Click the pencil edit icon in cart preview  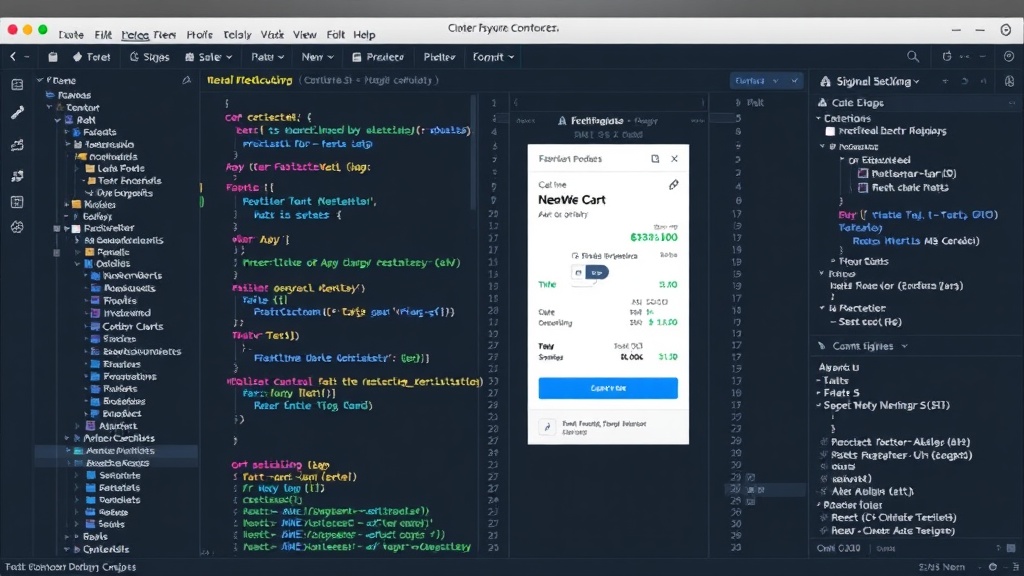point(673,185)
